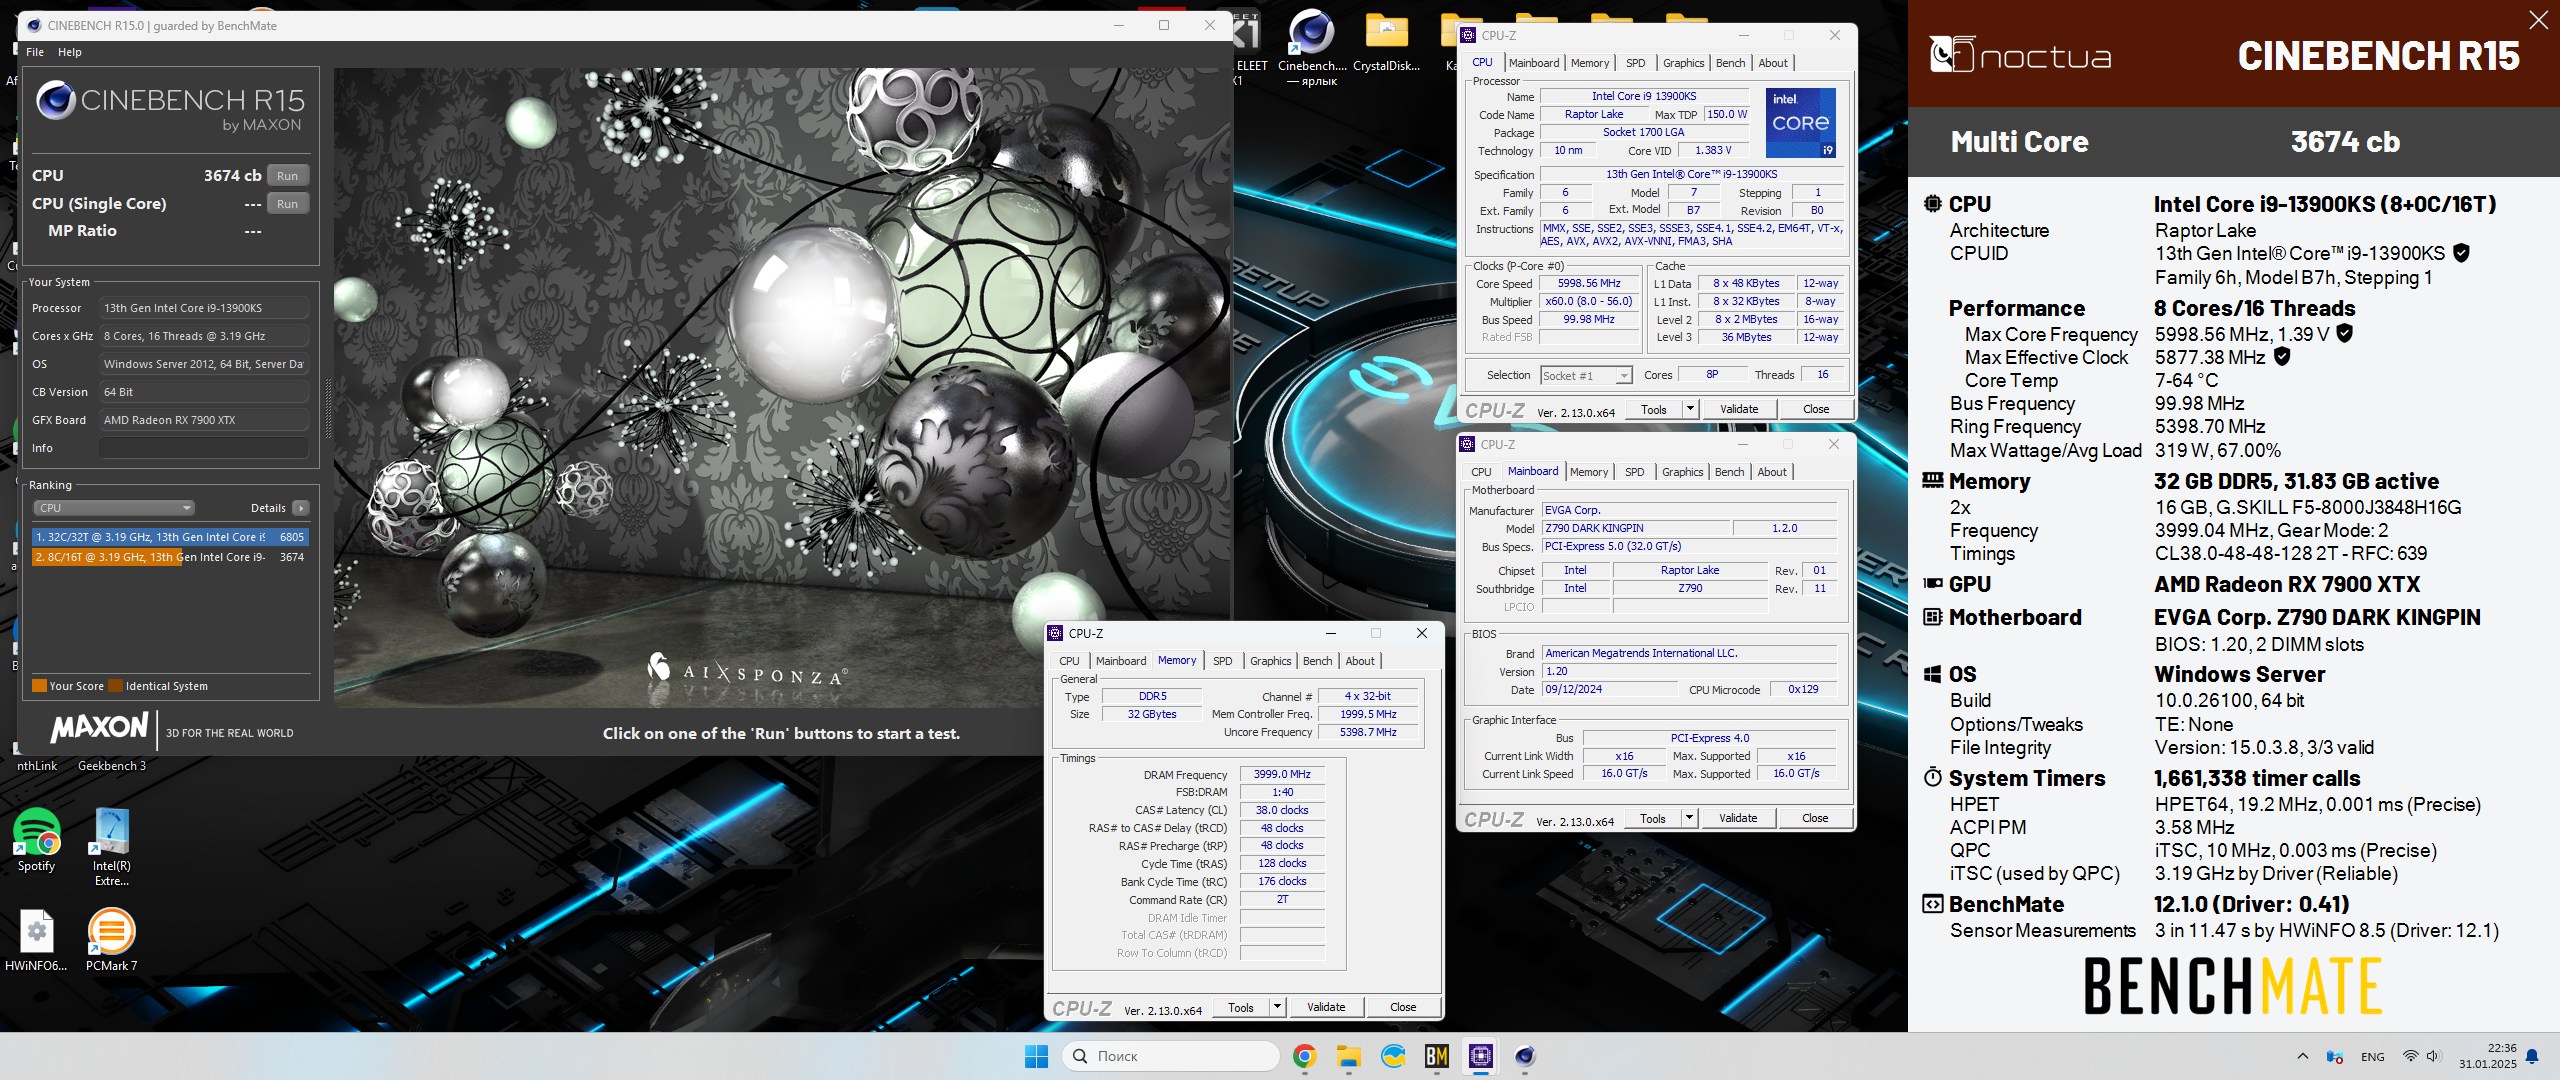Select Mainboard tab in top CPU-Z window

pos(1534,63)
